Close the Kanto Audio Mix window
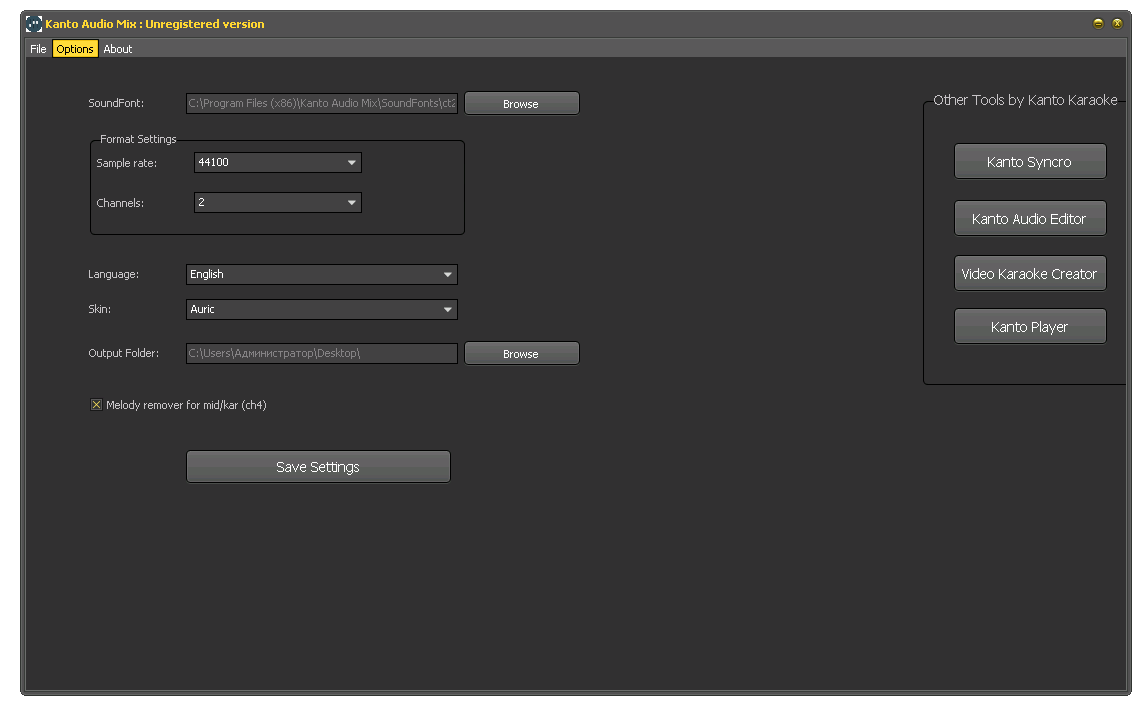1142x710 pixels. click(1117, 23)
